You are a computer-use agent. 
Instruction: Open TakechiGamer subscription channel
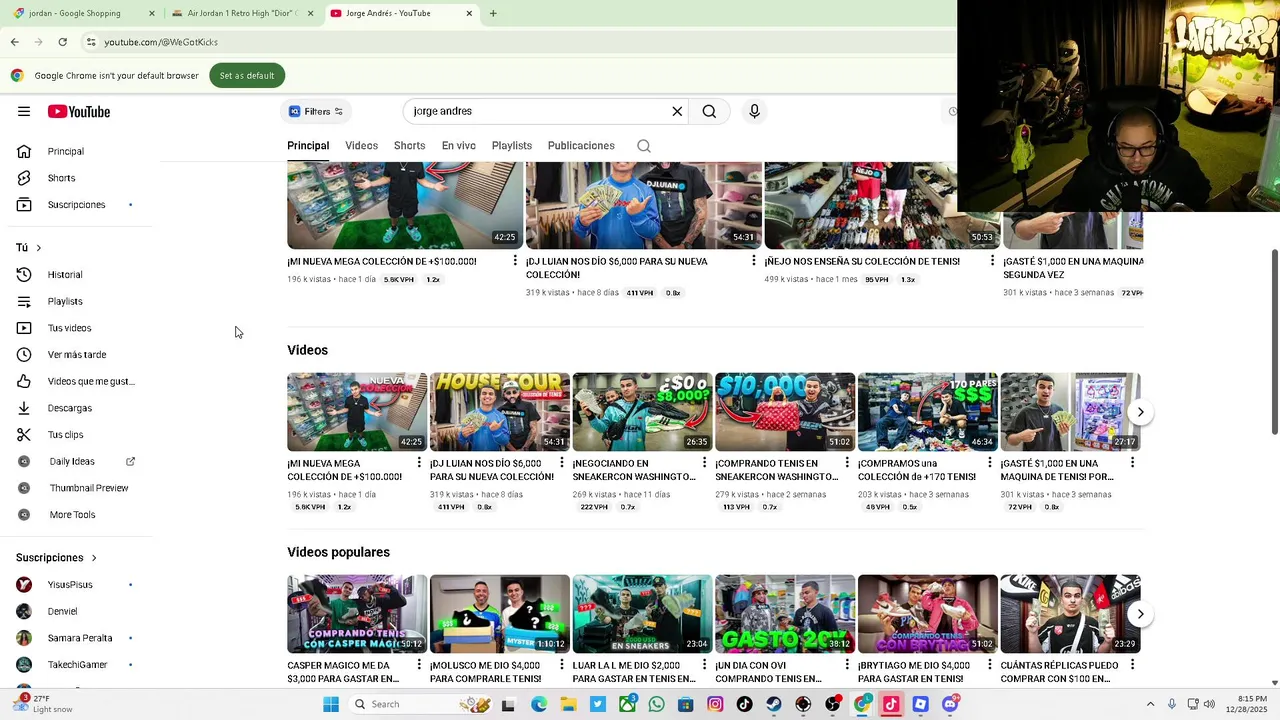point(76,665)
